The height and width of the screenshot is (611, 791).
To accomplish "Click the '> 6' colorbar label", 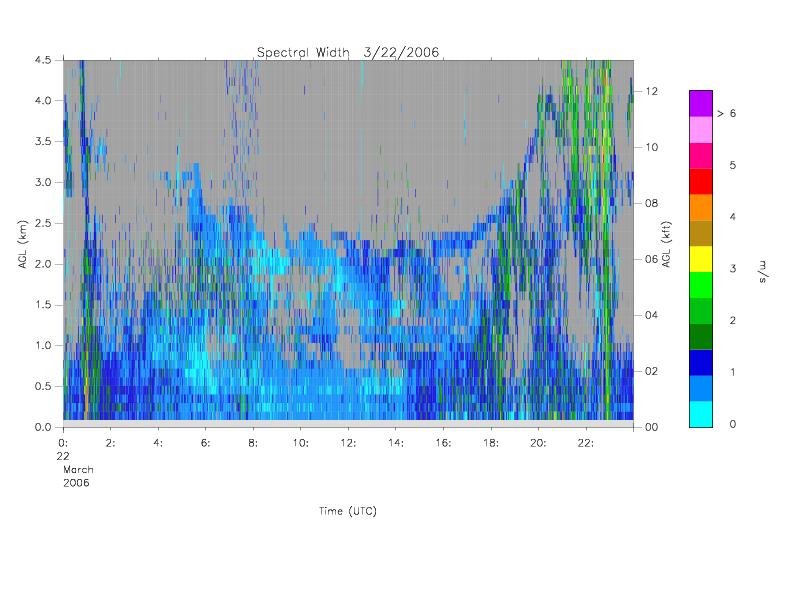I will (726, 114).
